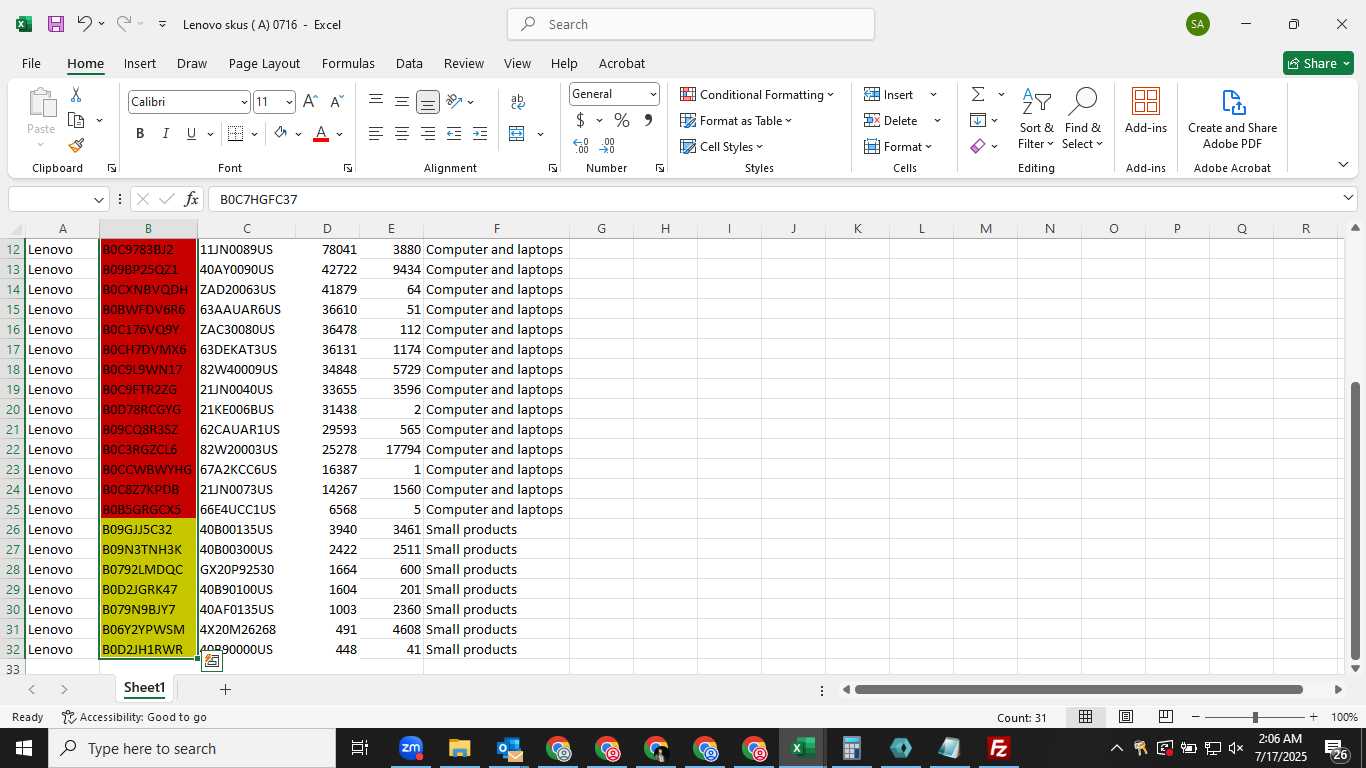Increase decimal places
The width and height of the screenshot is (1366, 768).
[x=581, y=146]
